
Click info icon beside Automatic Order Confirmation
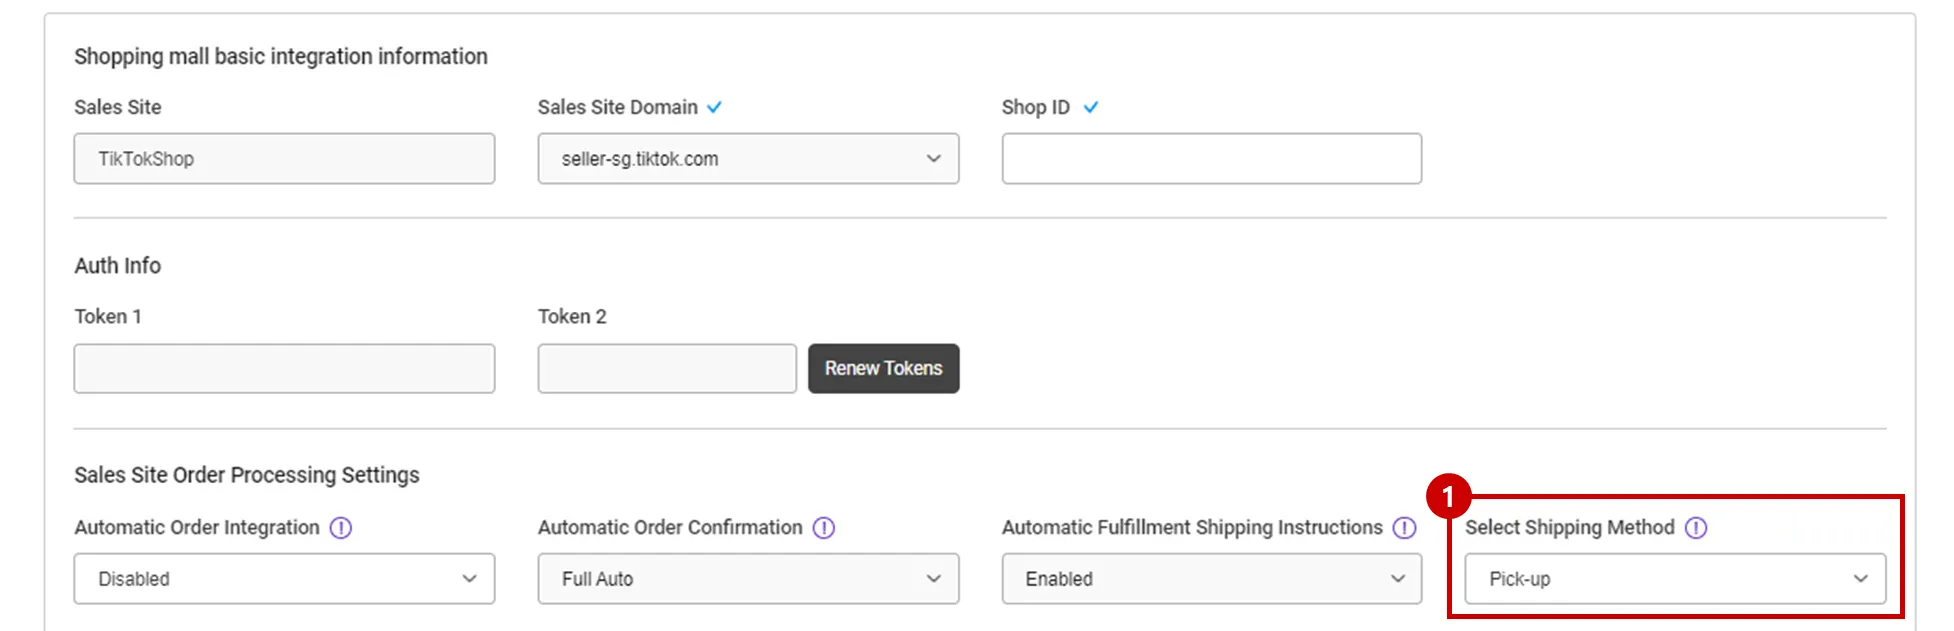click(x=824, y=527)
